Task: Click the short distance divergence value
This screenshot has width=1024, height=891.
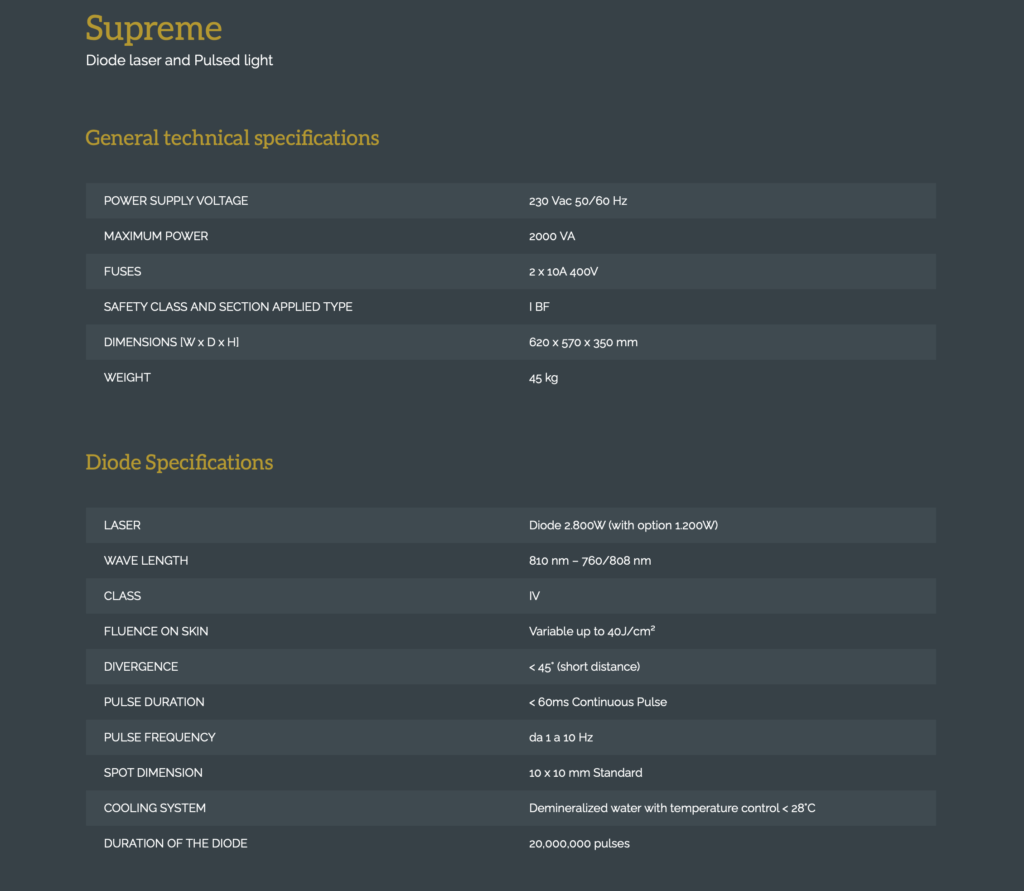Action: pyautogui.click(x=584, y=667)
